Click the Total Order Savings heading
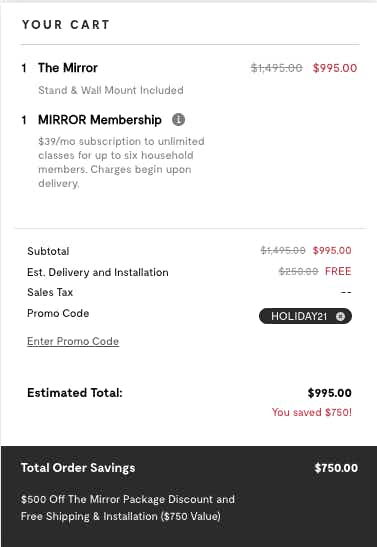The height and width of the screenshot is (547, 377). [78, 468]
